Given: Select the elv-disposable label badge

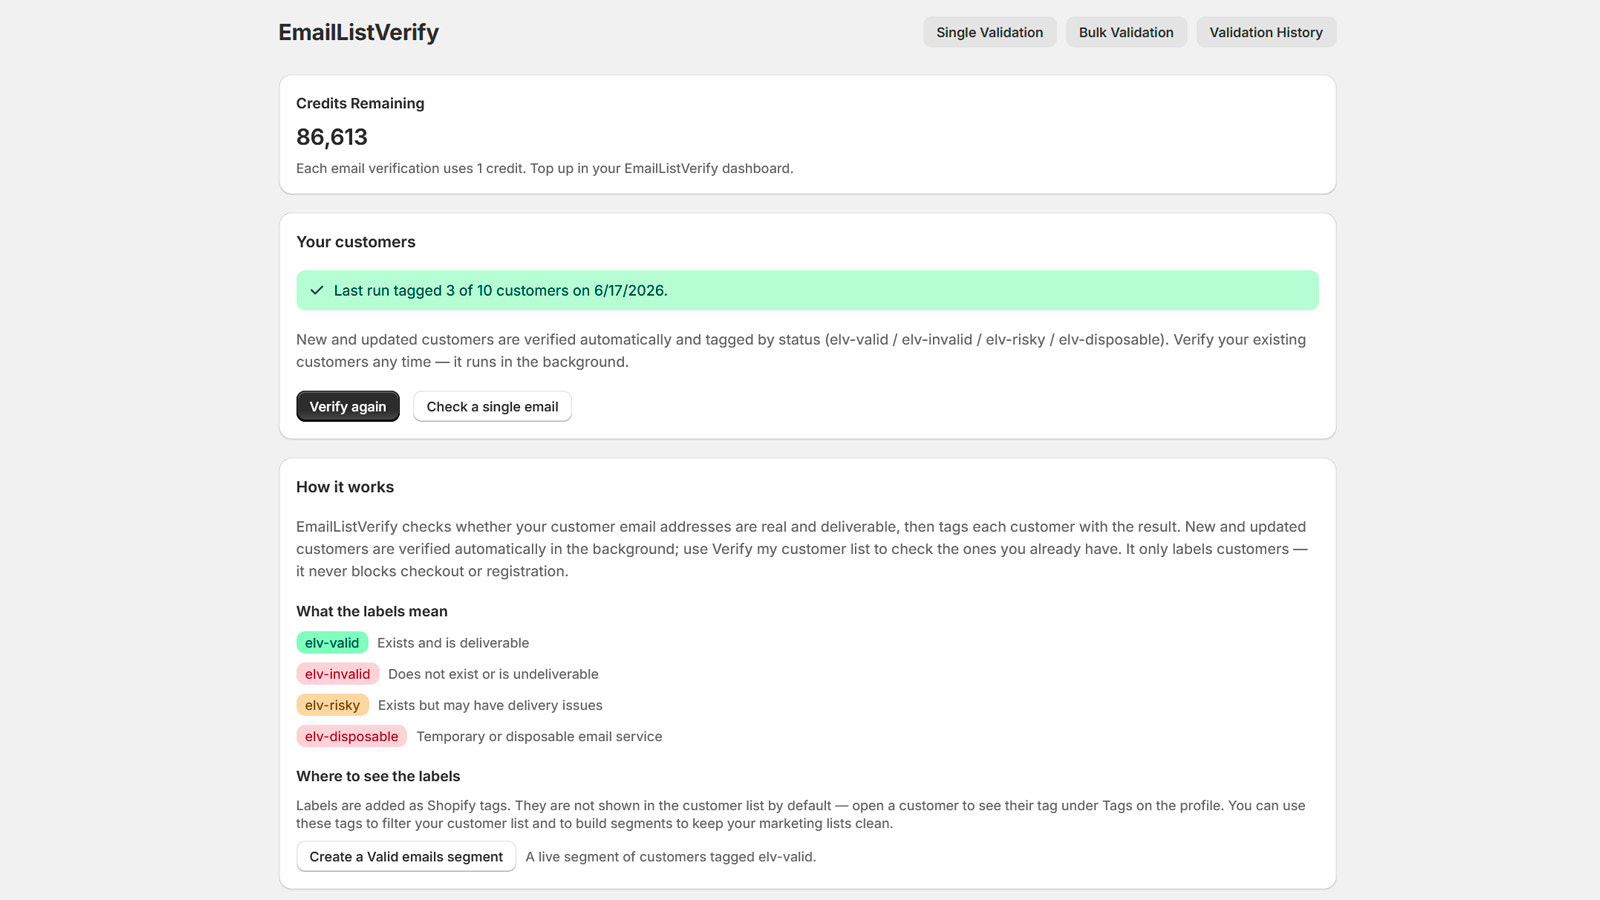Looking at the screenshot, I should point(352,736).
